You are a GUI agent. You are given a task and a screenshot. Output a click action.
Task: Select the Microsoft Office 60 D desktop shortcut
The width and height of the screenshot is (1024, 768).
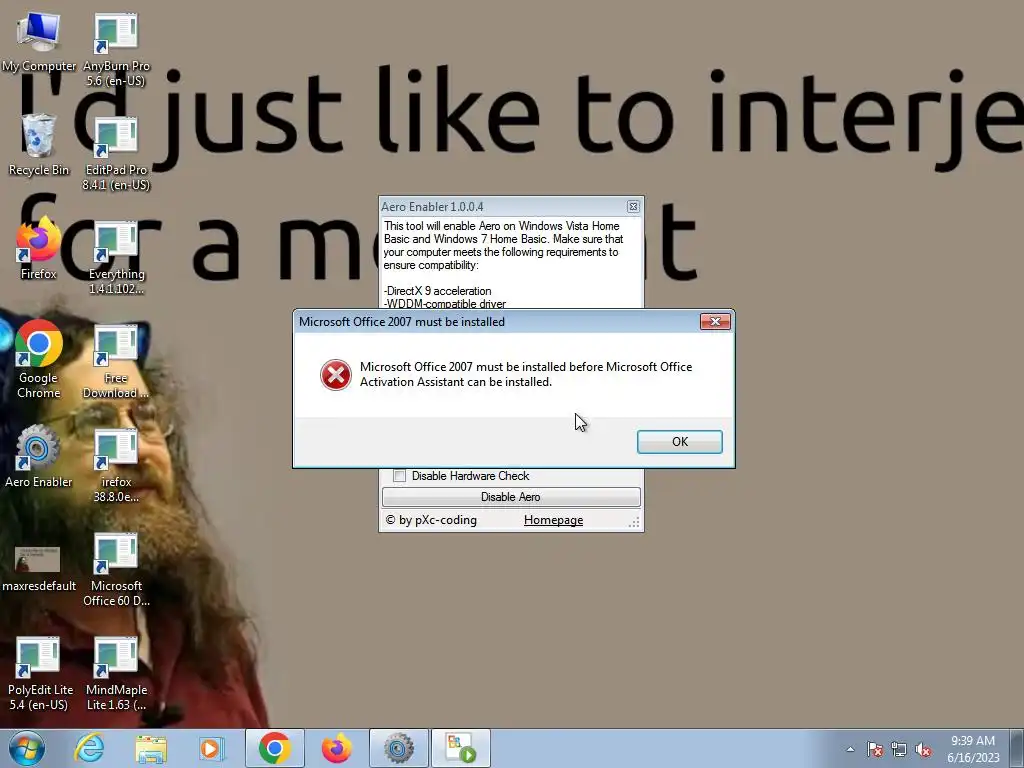(x=116, y=569)
